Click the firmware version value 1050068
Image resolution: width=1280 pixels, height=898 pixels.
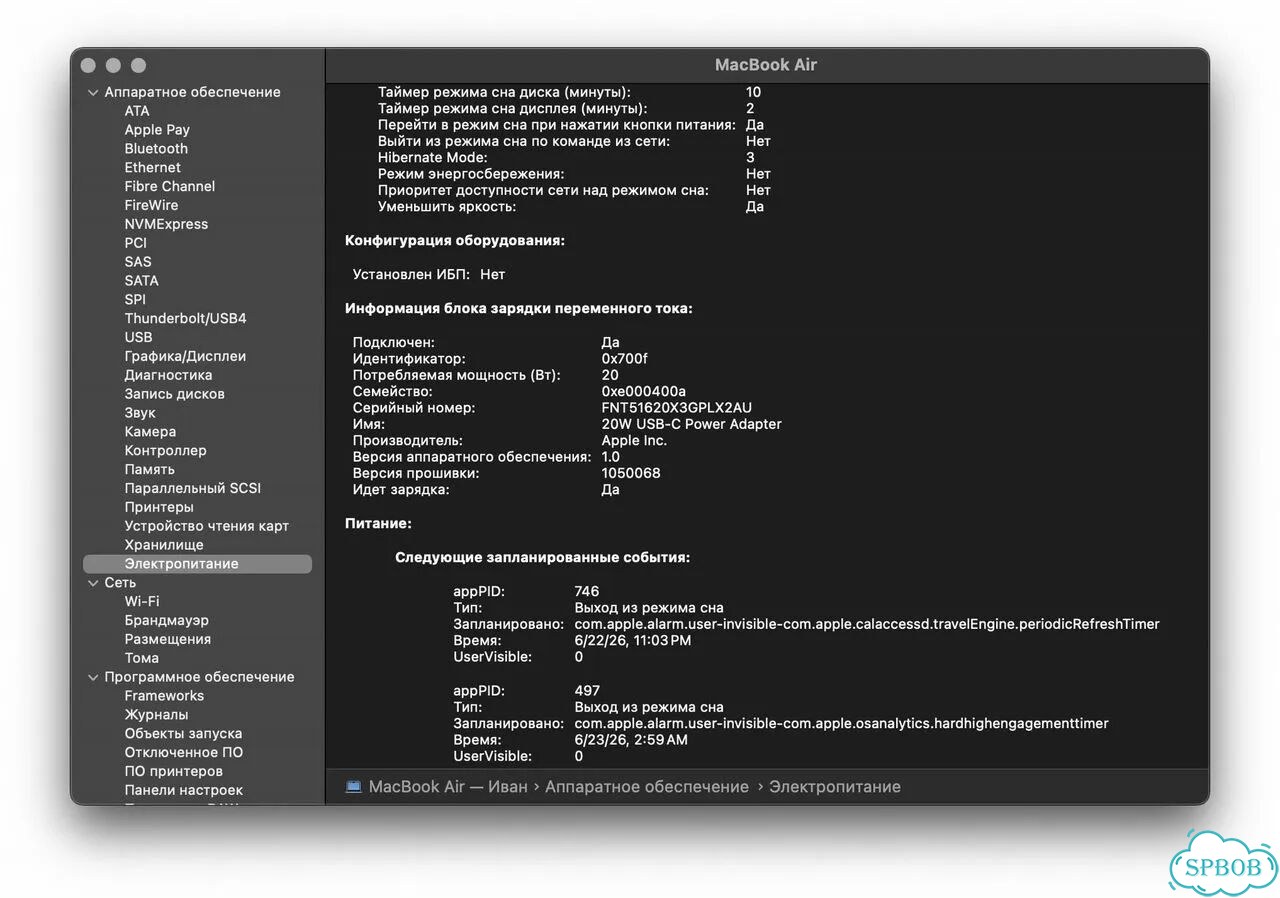click(x=631, y=473)
